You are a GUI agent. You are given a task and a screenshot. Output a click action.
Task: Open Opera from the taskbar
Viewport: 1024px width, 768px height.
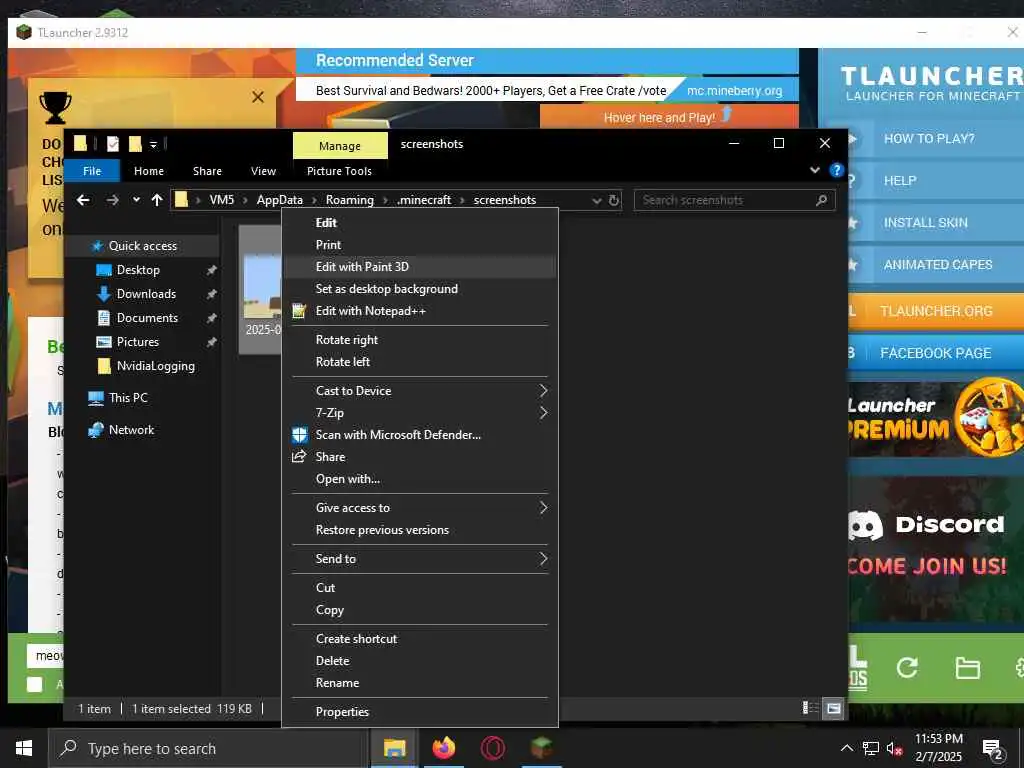tap(493, 748)
